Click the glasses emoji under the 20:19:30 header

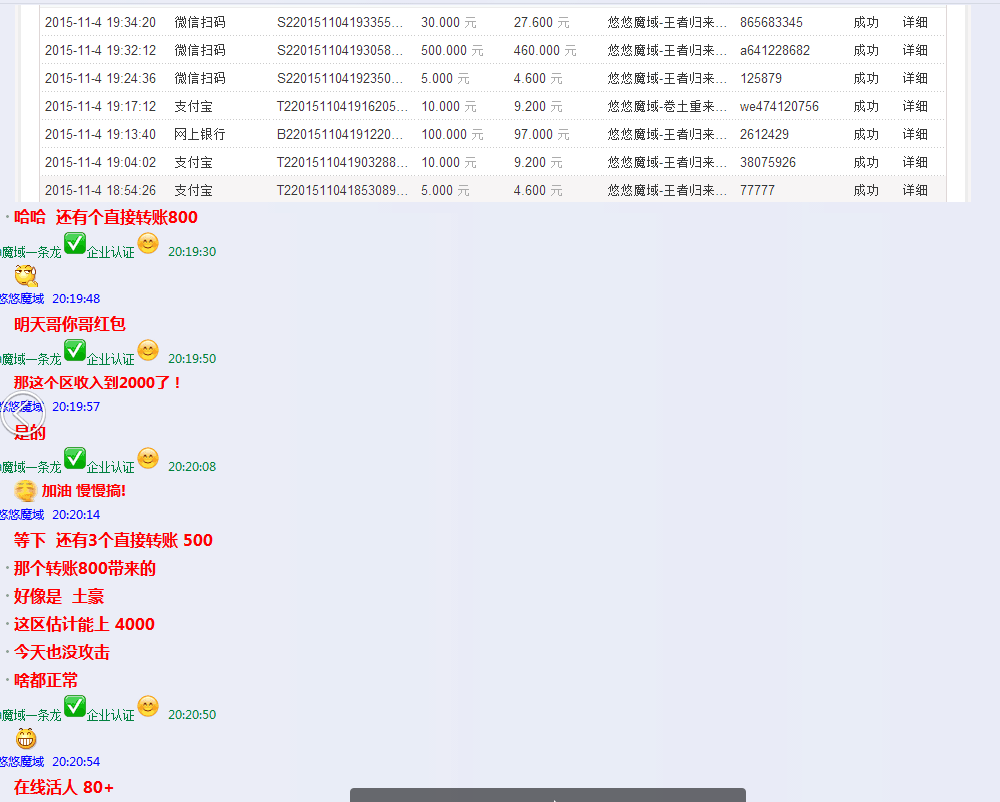coord(26,276)
